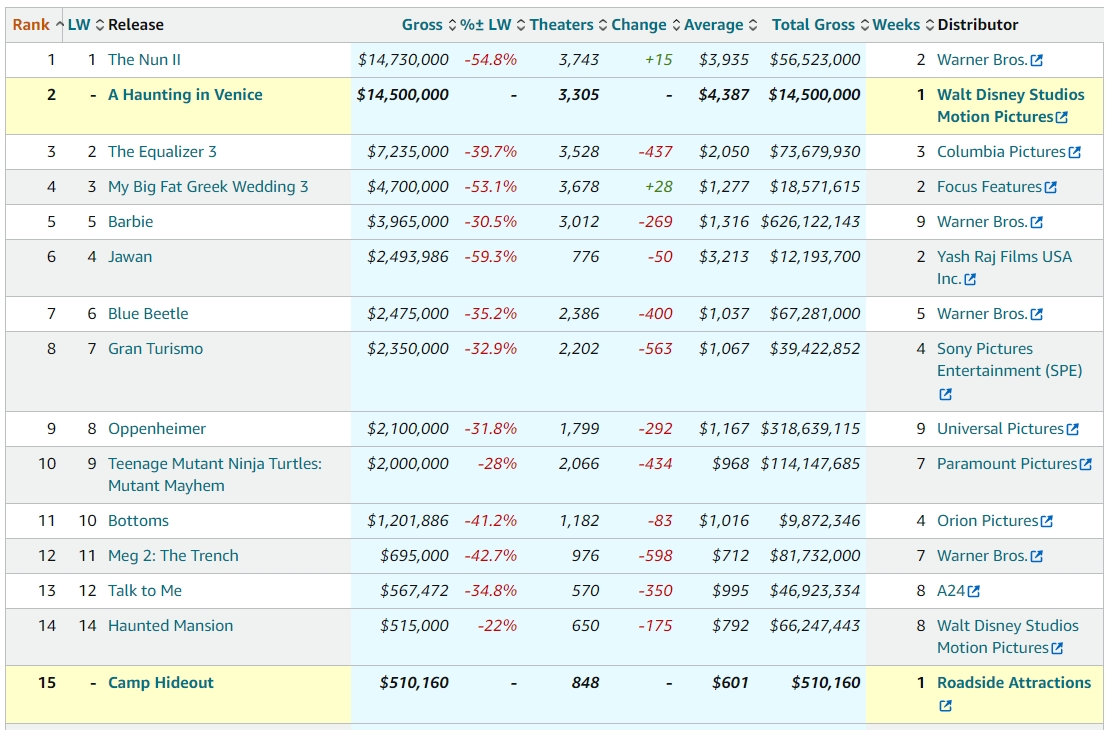Open external link icon after Yash Raj Films USA Inc.

point(970,279)
